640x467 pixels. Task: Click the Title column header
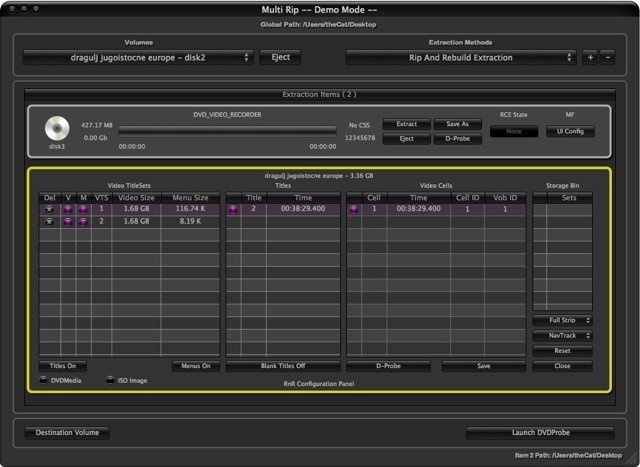(x=253, y=198)
